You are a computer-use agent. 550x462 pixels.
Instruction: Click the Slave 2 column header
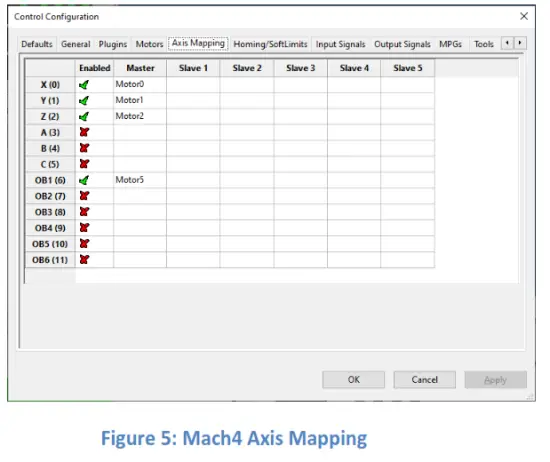pos(247,68)
